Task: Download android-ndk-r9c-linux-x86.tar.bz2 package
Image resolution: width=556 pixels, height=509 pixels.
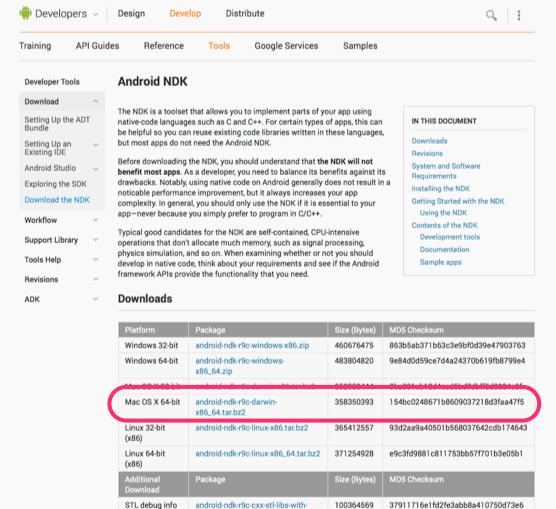Action: 252,428
